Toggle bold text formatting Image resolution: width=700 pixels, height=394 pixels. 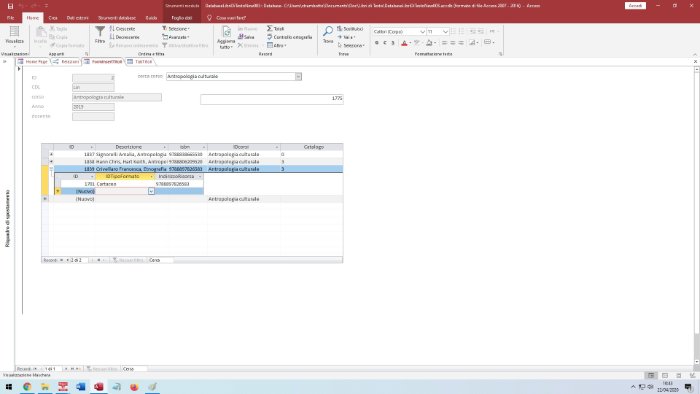pyautogui.click(x=376, y=43)
